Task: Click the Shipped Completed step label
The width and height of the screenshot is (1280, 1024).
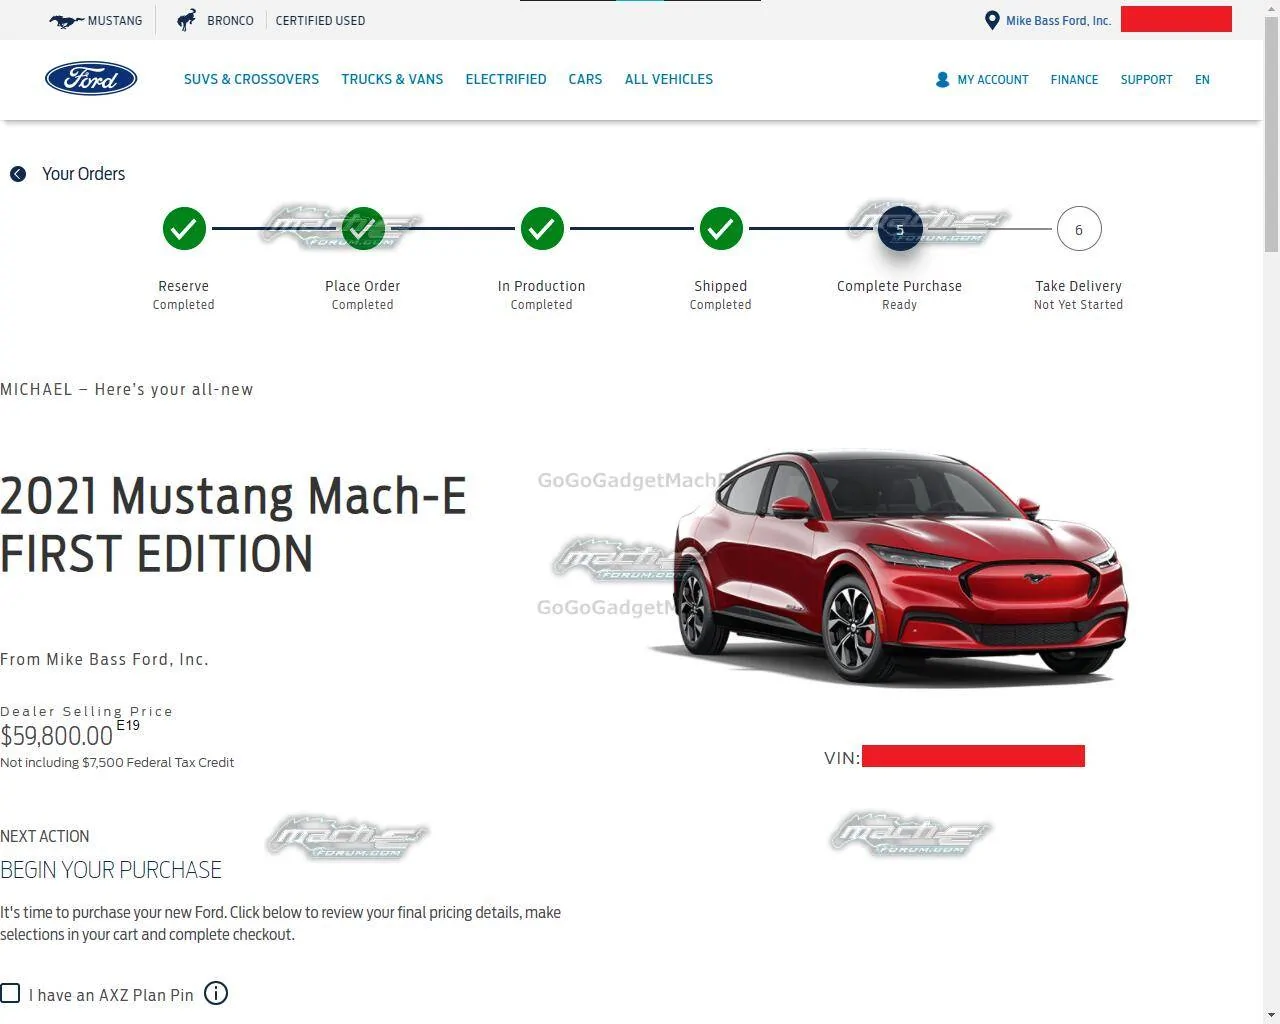Action: (720, 294)
